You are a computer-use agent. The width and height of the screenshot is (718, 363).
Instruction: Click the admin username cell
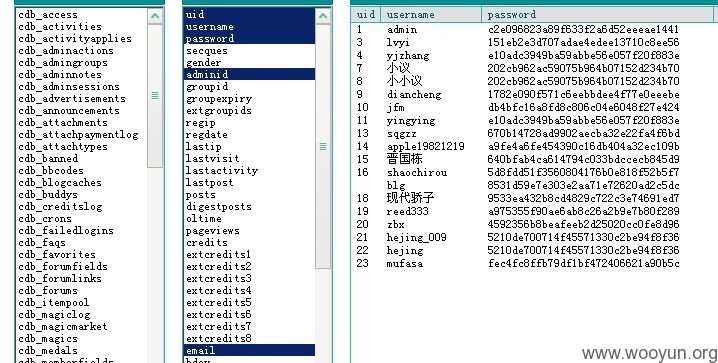click(x=402, y=30)
